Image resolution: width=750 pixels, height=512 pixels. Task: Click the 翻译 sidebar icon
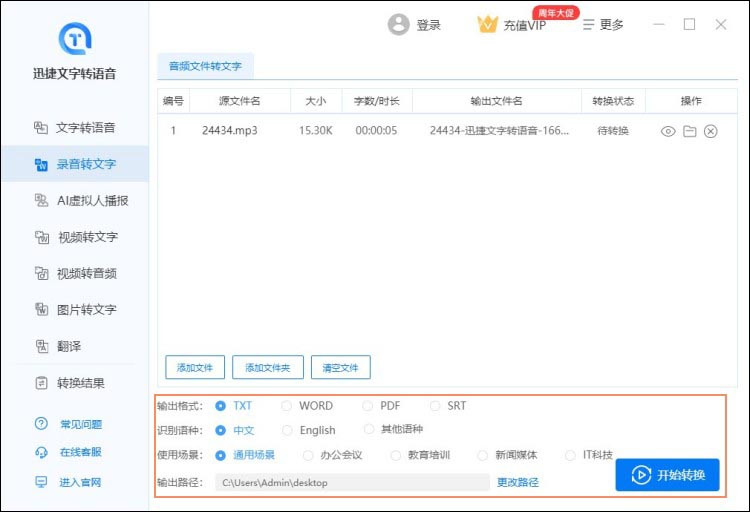(x=42, y=346)
